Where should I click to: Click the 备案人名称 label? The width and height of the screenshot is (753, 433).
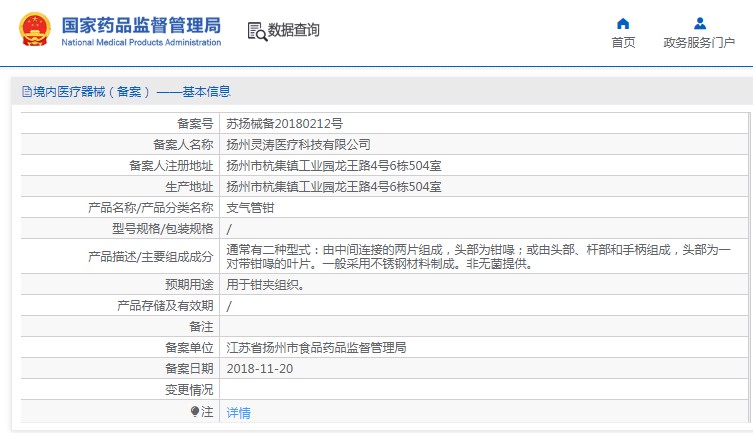click(x=183, y=144)
